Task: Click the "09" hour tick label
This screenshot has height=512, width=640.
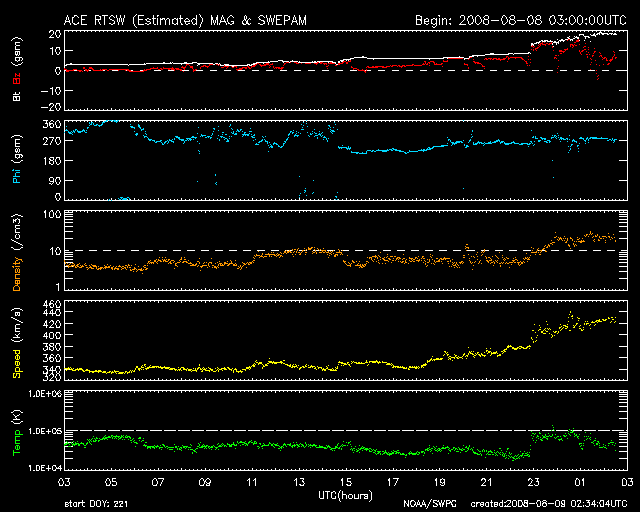Action: pyautogui.click(x=205, y=483)
